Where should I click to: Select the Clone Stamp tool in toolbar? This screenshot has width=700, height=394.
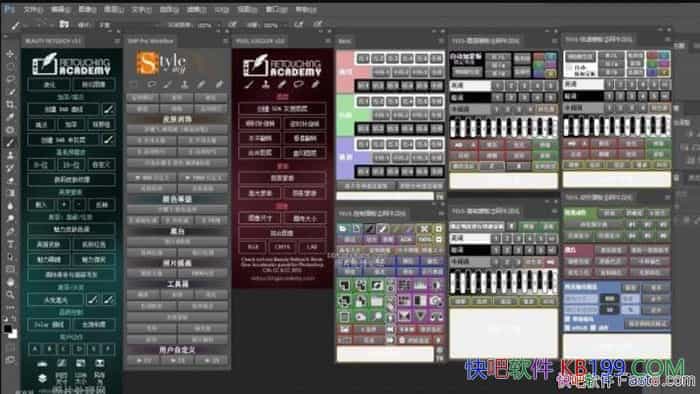click(x=10, y=155)
